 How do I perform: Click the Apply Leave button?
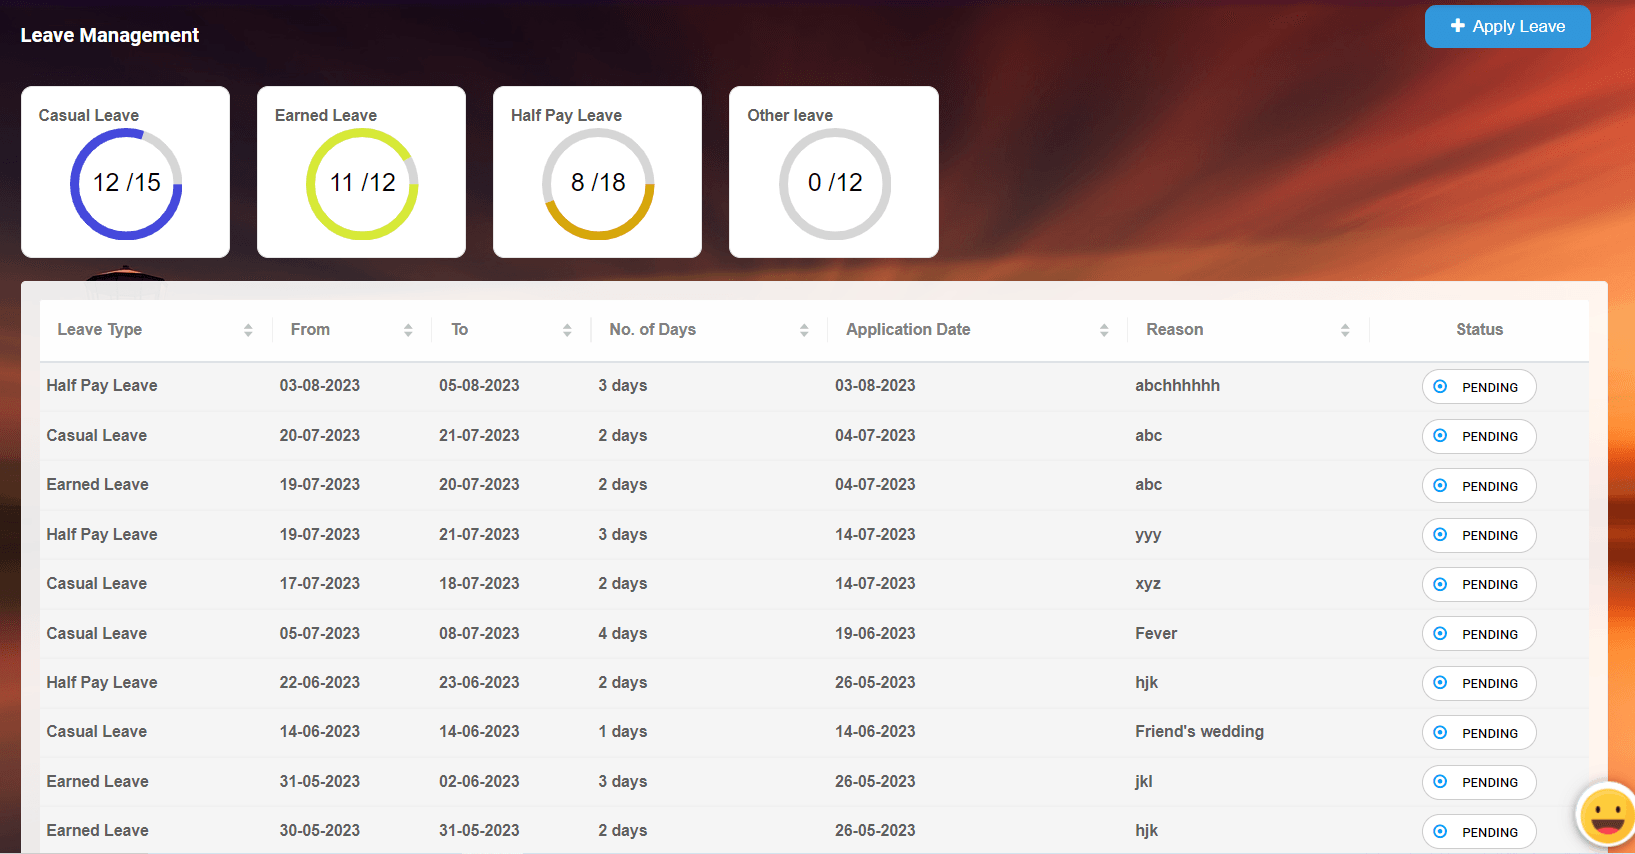(x=1506, y=27)
